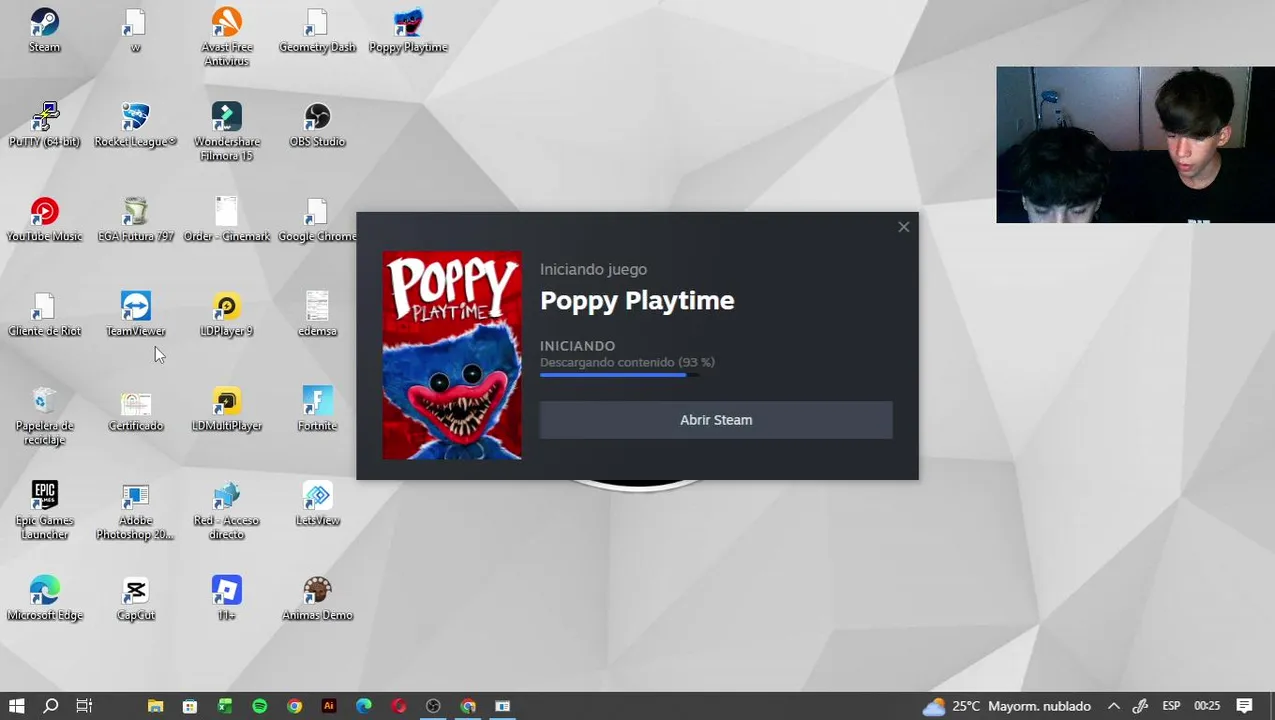Click the ESP language indicator
This screenshot has width=1275, height=720.
[x=1171, y=706]
